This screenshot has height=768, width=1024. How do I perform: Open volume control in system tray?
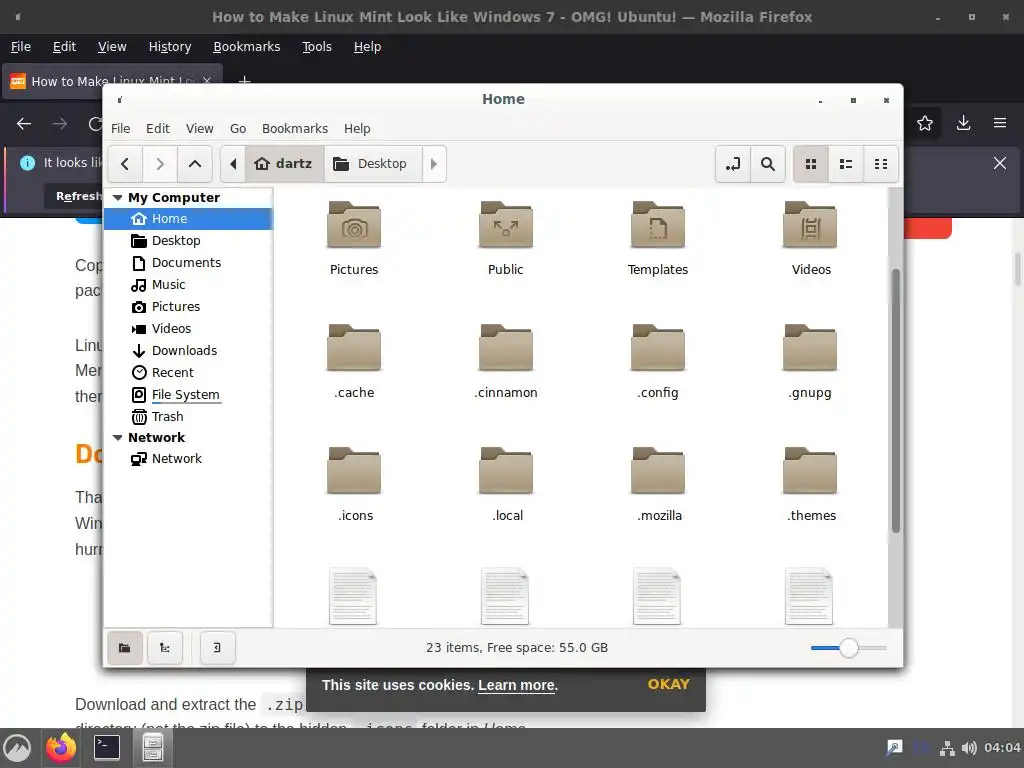[x=969, y=748]
